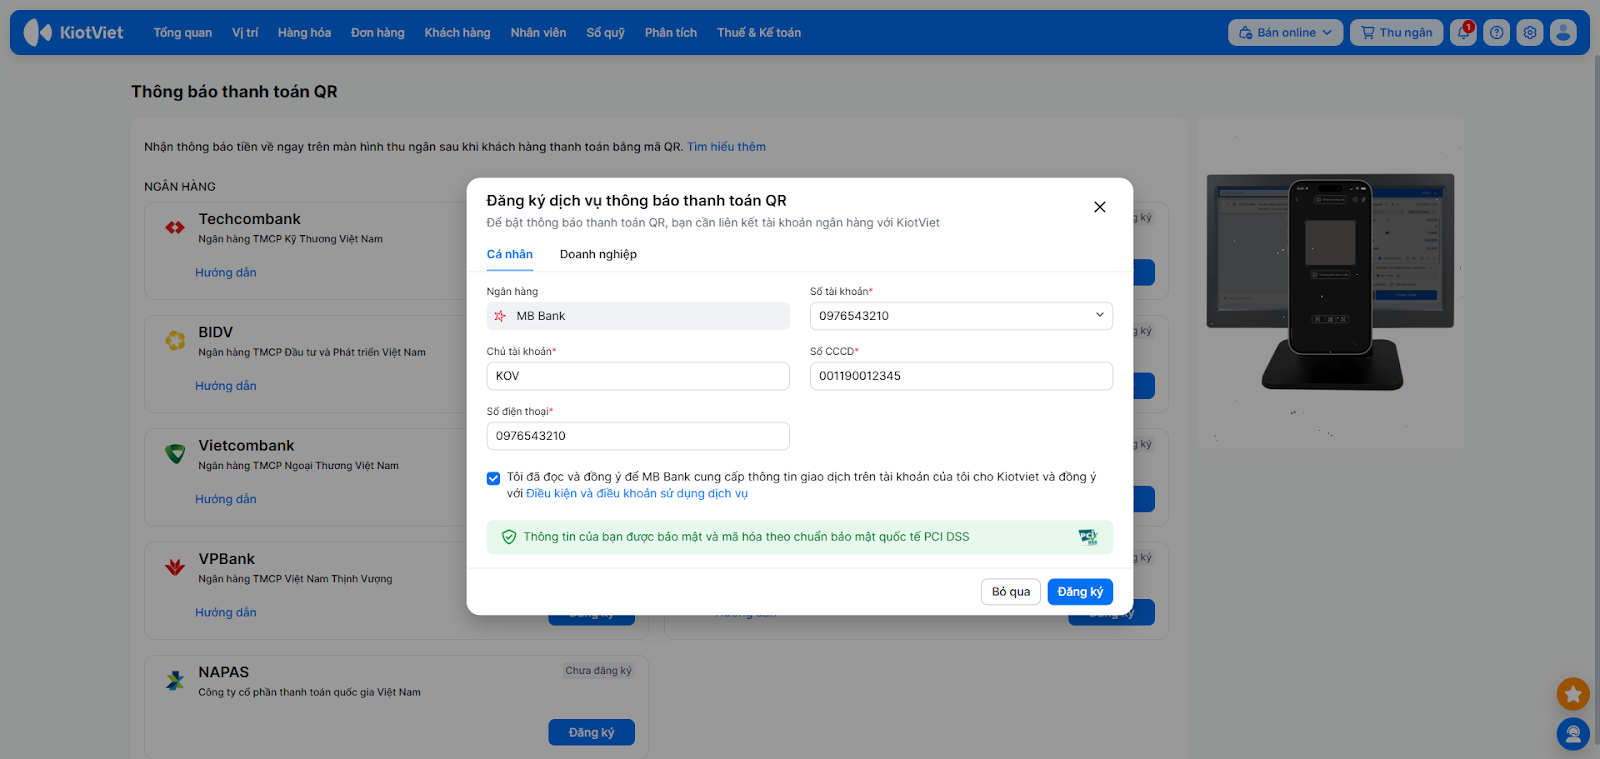The height and width of the screenshot is (759, 1600).
Task: Click the user account avatar icon
Action: point(1563,33)
